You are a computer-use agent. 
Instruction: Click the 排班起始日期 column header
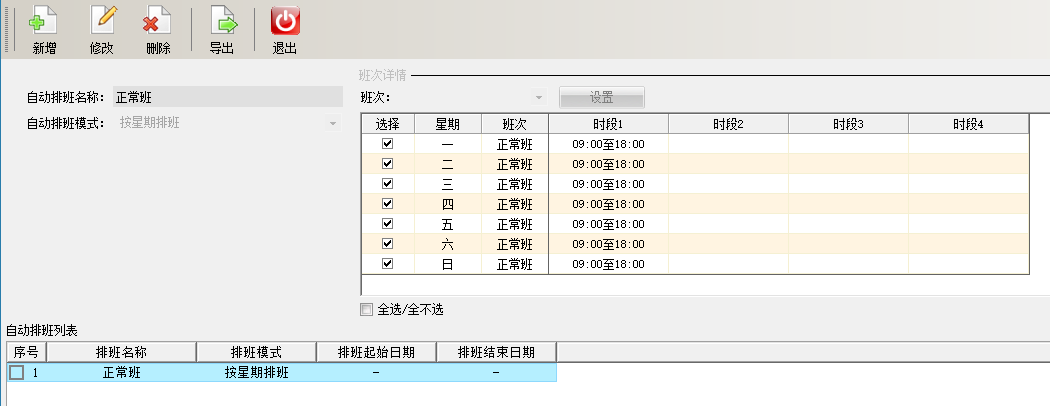(376, 352)
